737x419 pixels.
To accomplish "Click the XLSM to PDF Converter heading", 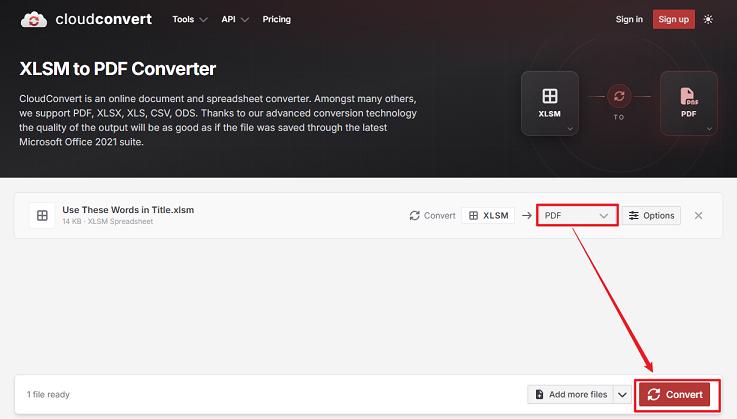I will point(118,69).
